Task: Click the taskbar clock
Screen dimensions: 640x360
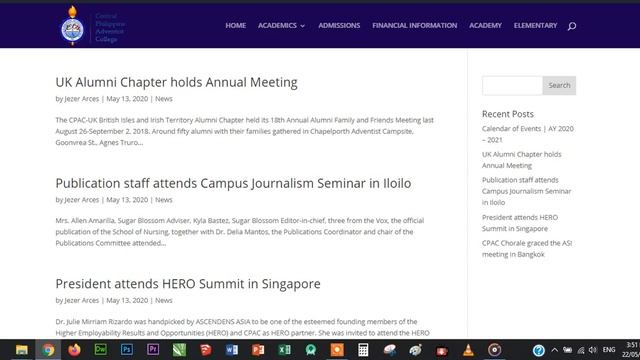Action: pos(631,350)
